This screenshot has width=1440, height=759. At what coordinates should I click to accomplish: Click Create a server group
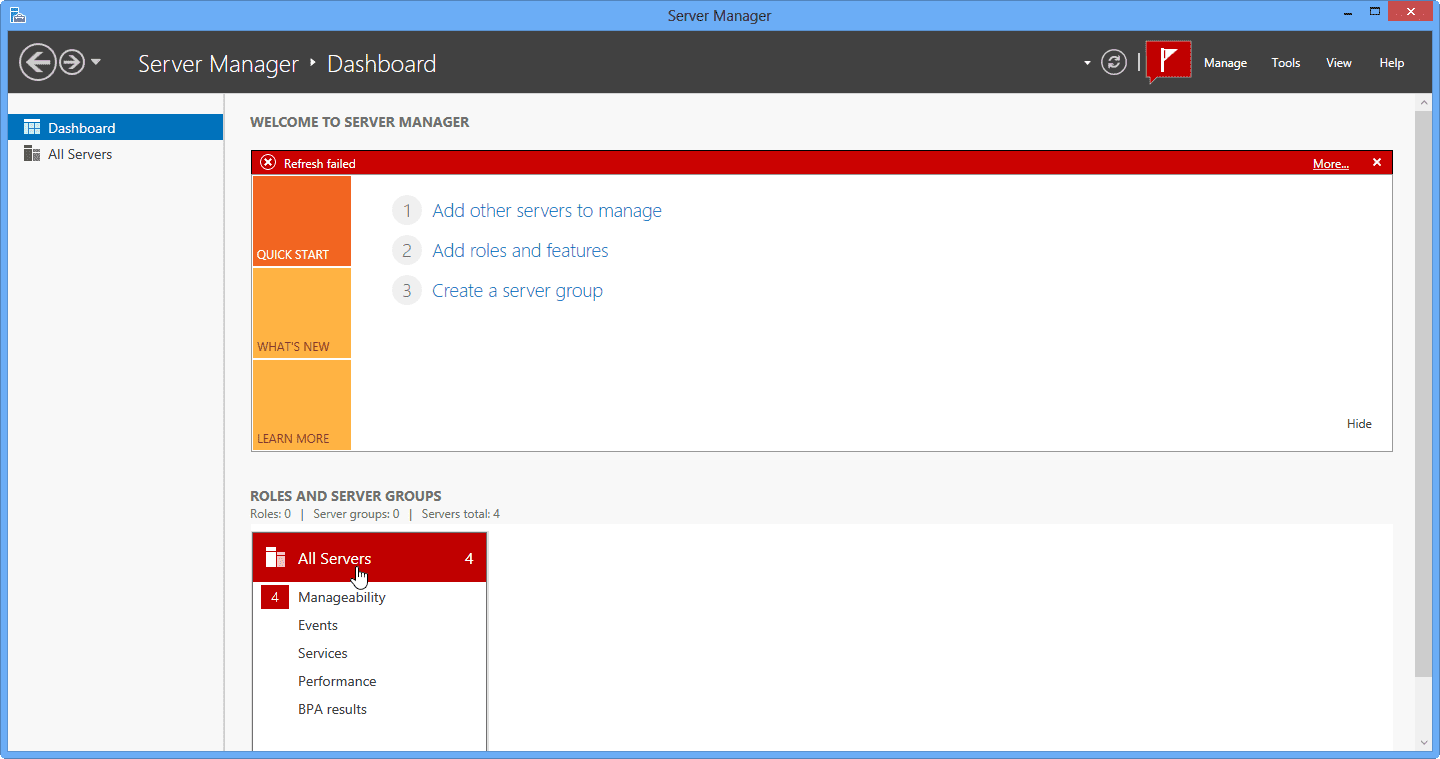[517, 291]
